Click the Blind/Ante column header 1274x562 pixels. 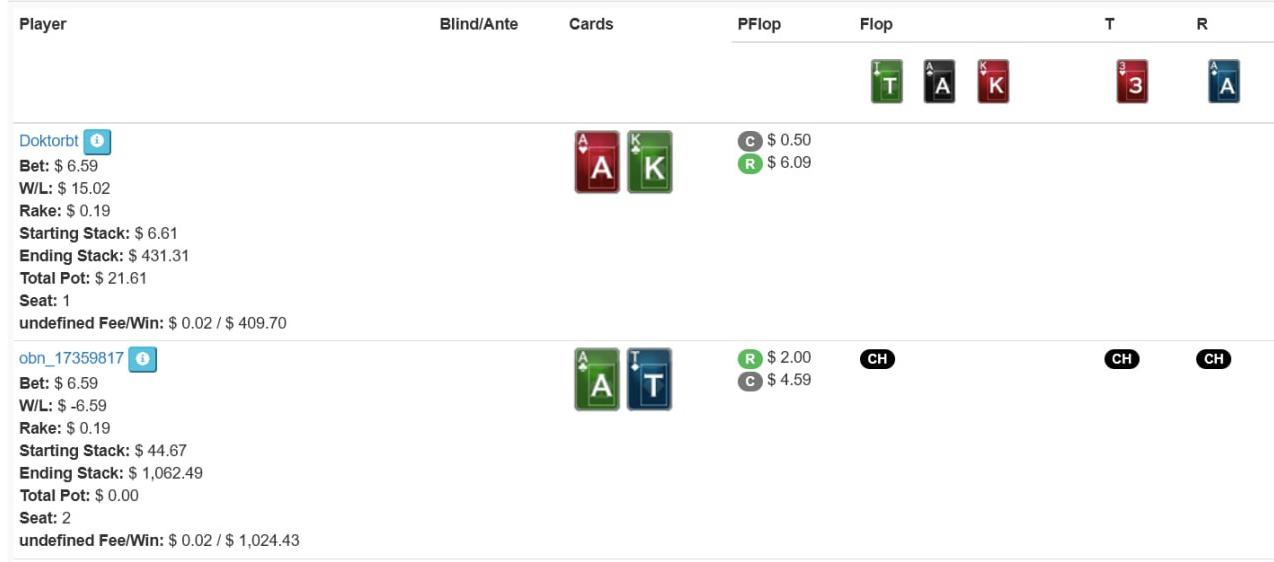479,24
